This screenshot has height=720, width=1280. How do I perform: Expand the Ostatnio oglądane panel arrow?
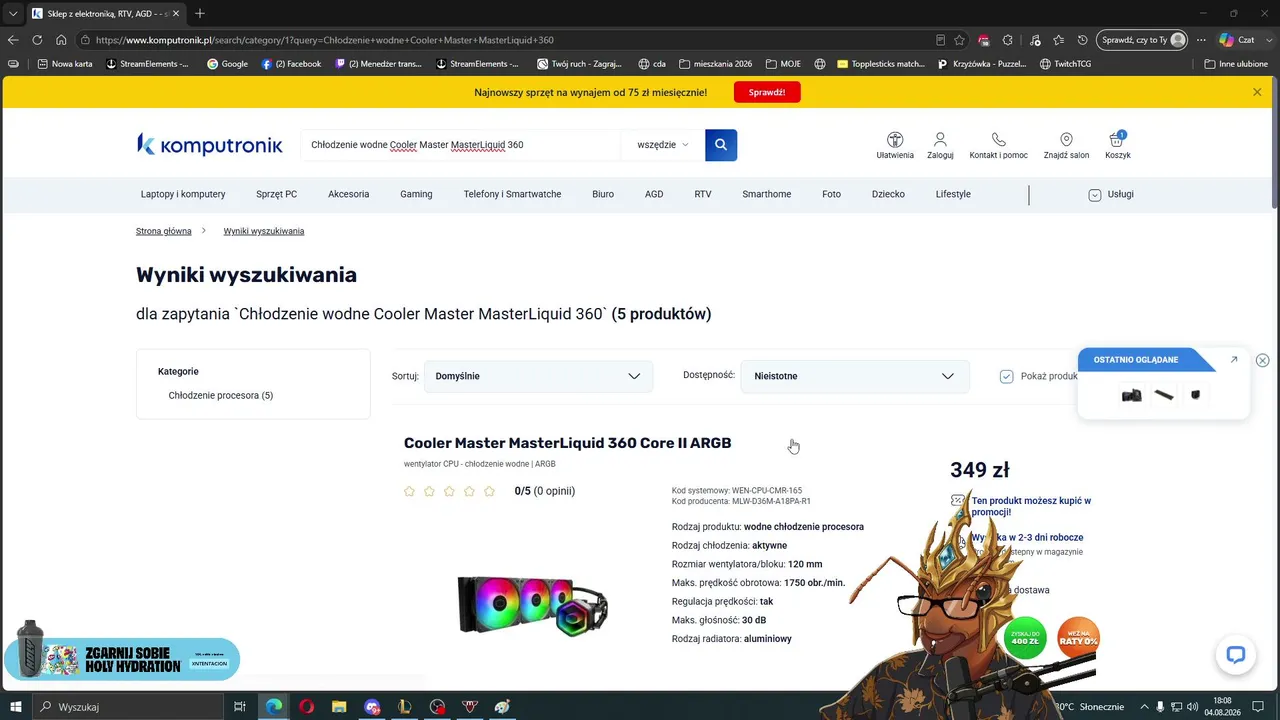point(1234,360)
